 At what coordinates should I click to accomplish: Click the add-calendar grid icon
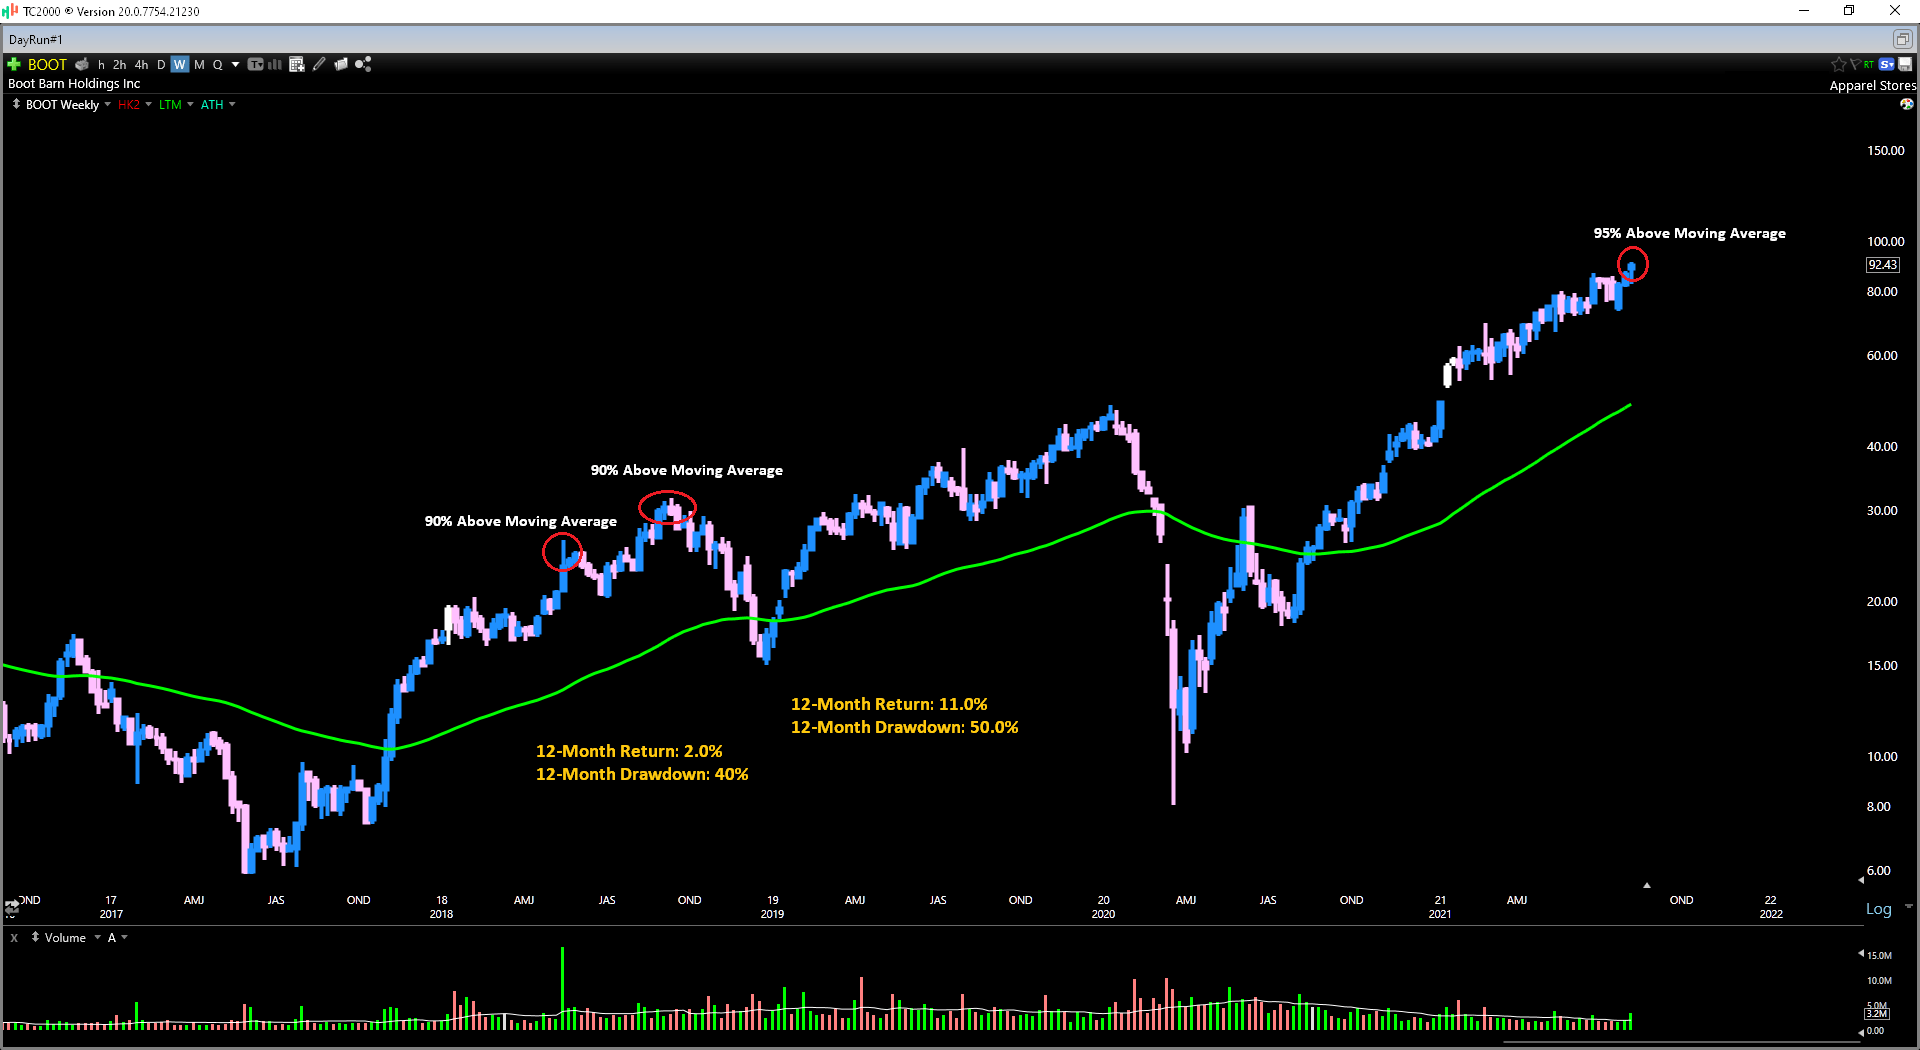297,64
